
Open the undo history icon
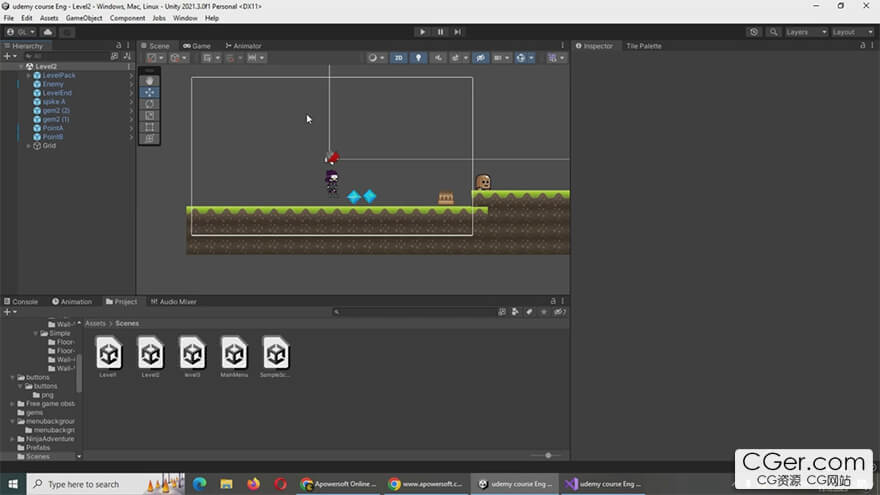(753, 32)
